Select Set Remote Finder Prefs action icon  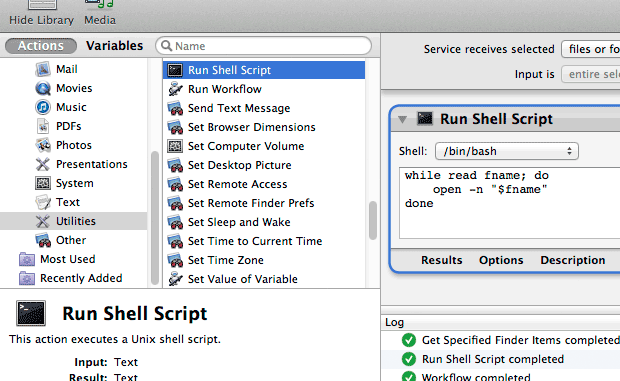(175, 203)
